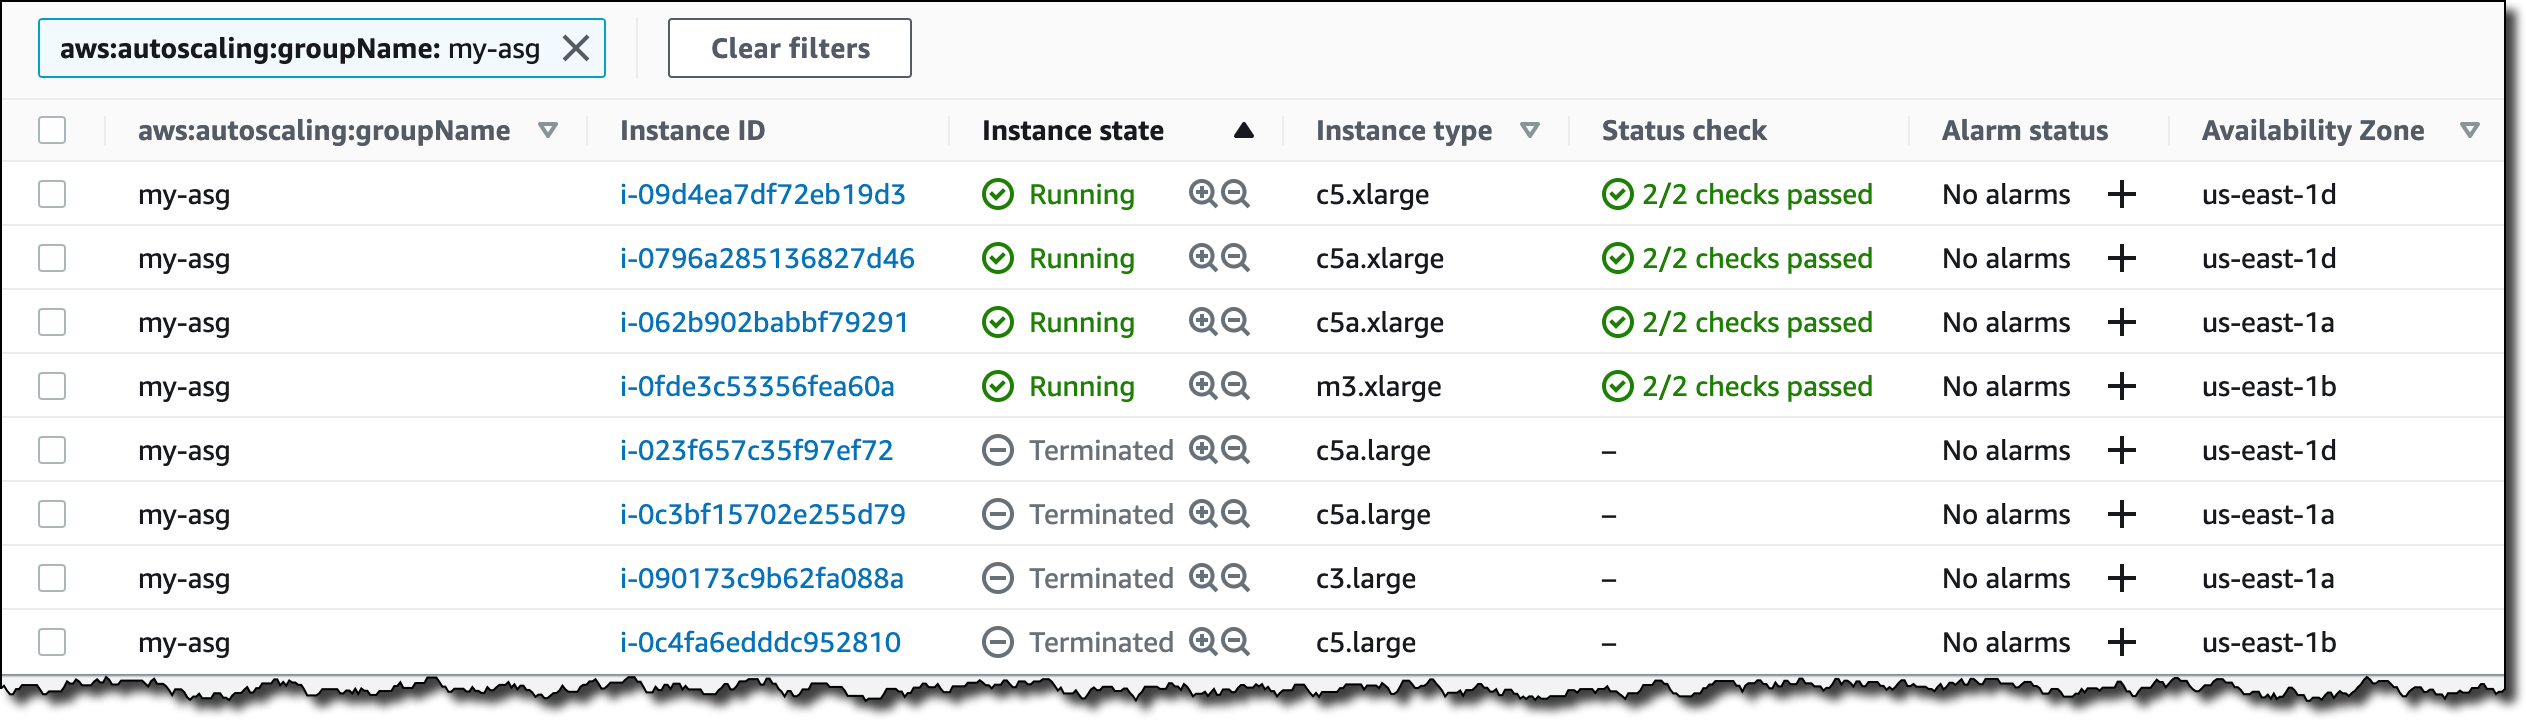Open Availability Zone column sort dropdown

tap(2469, 130)
